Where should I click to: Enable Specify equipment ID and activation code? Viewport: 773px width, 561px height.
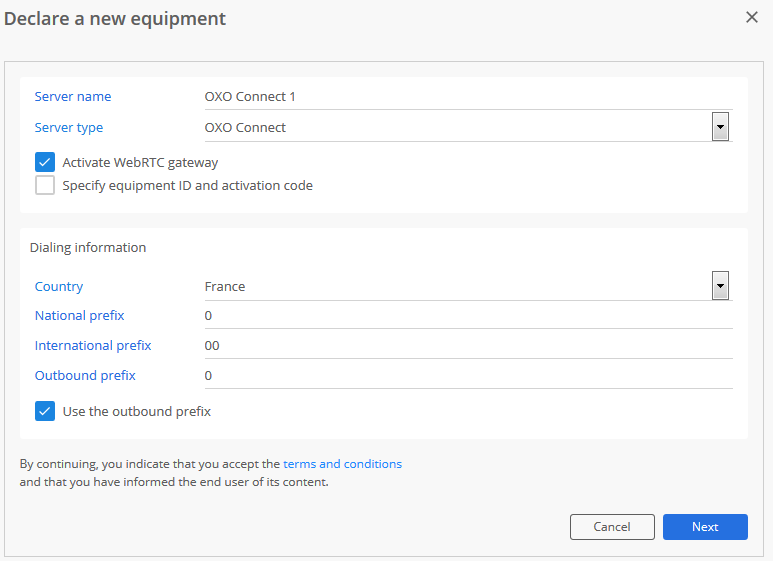pos(45,185)
